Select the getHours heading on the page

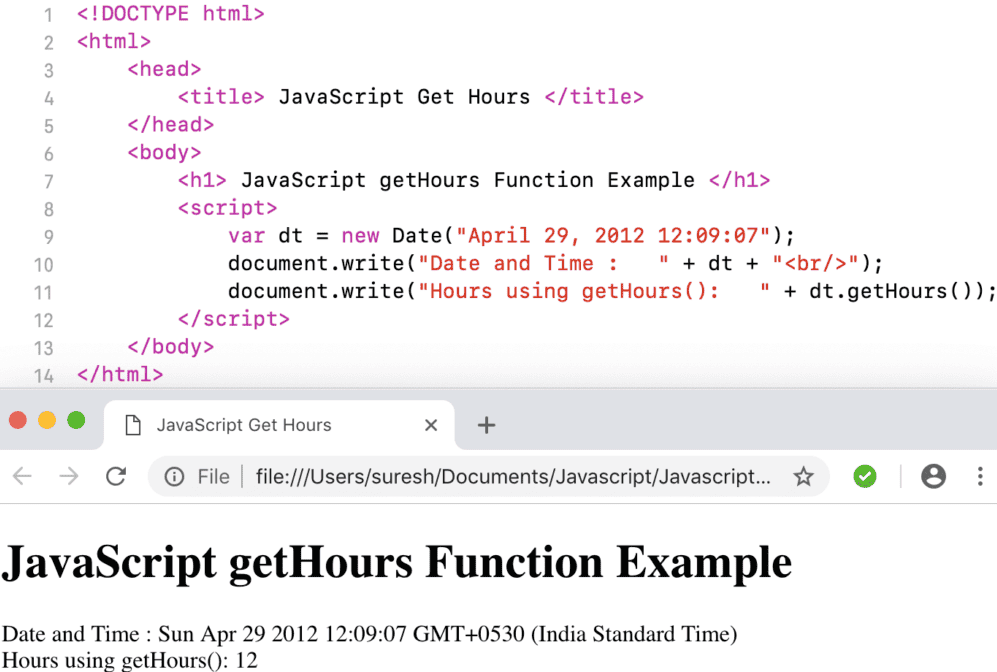[396, 562]
